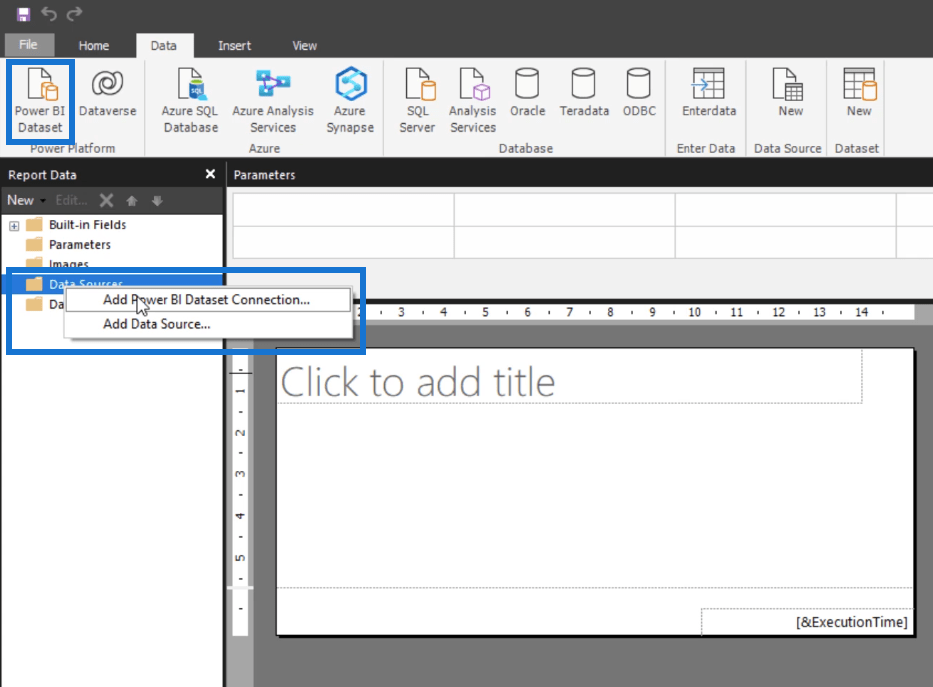Close the Report Data pane
The image size is (933, 687).
click(210, 174)
